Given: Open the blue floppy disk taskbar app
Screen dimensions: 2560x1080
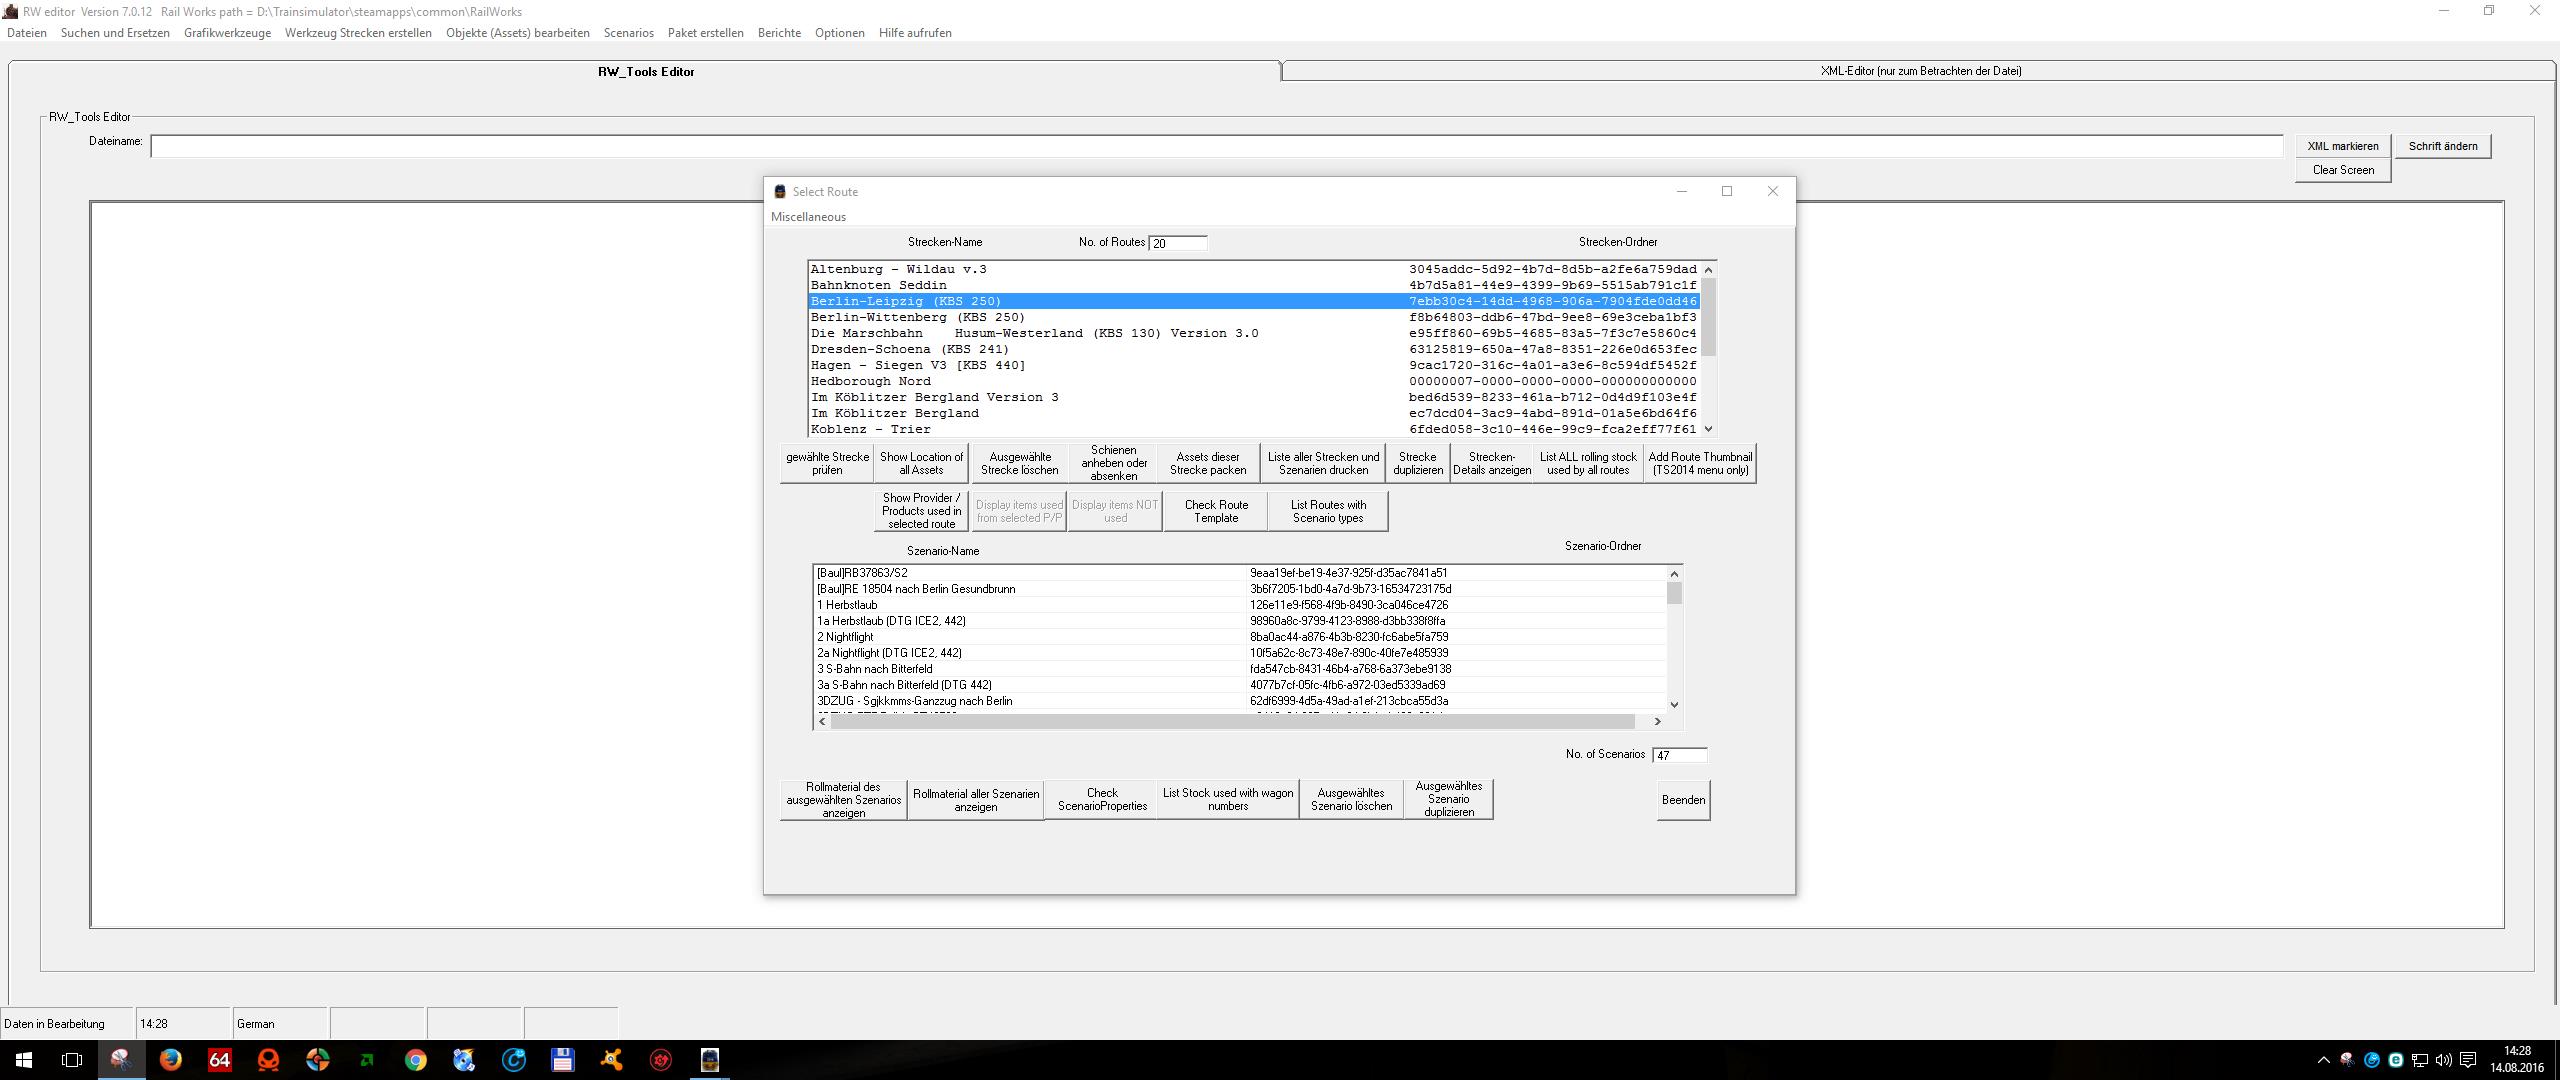Looking at the screenshot, I should [x=562, y=1060].
